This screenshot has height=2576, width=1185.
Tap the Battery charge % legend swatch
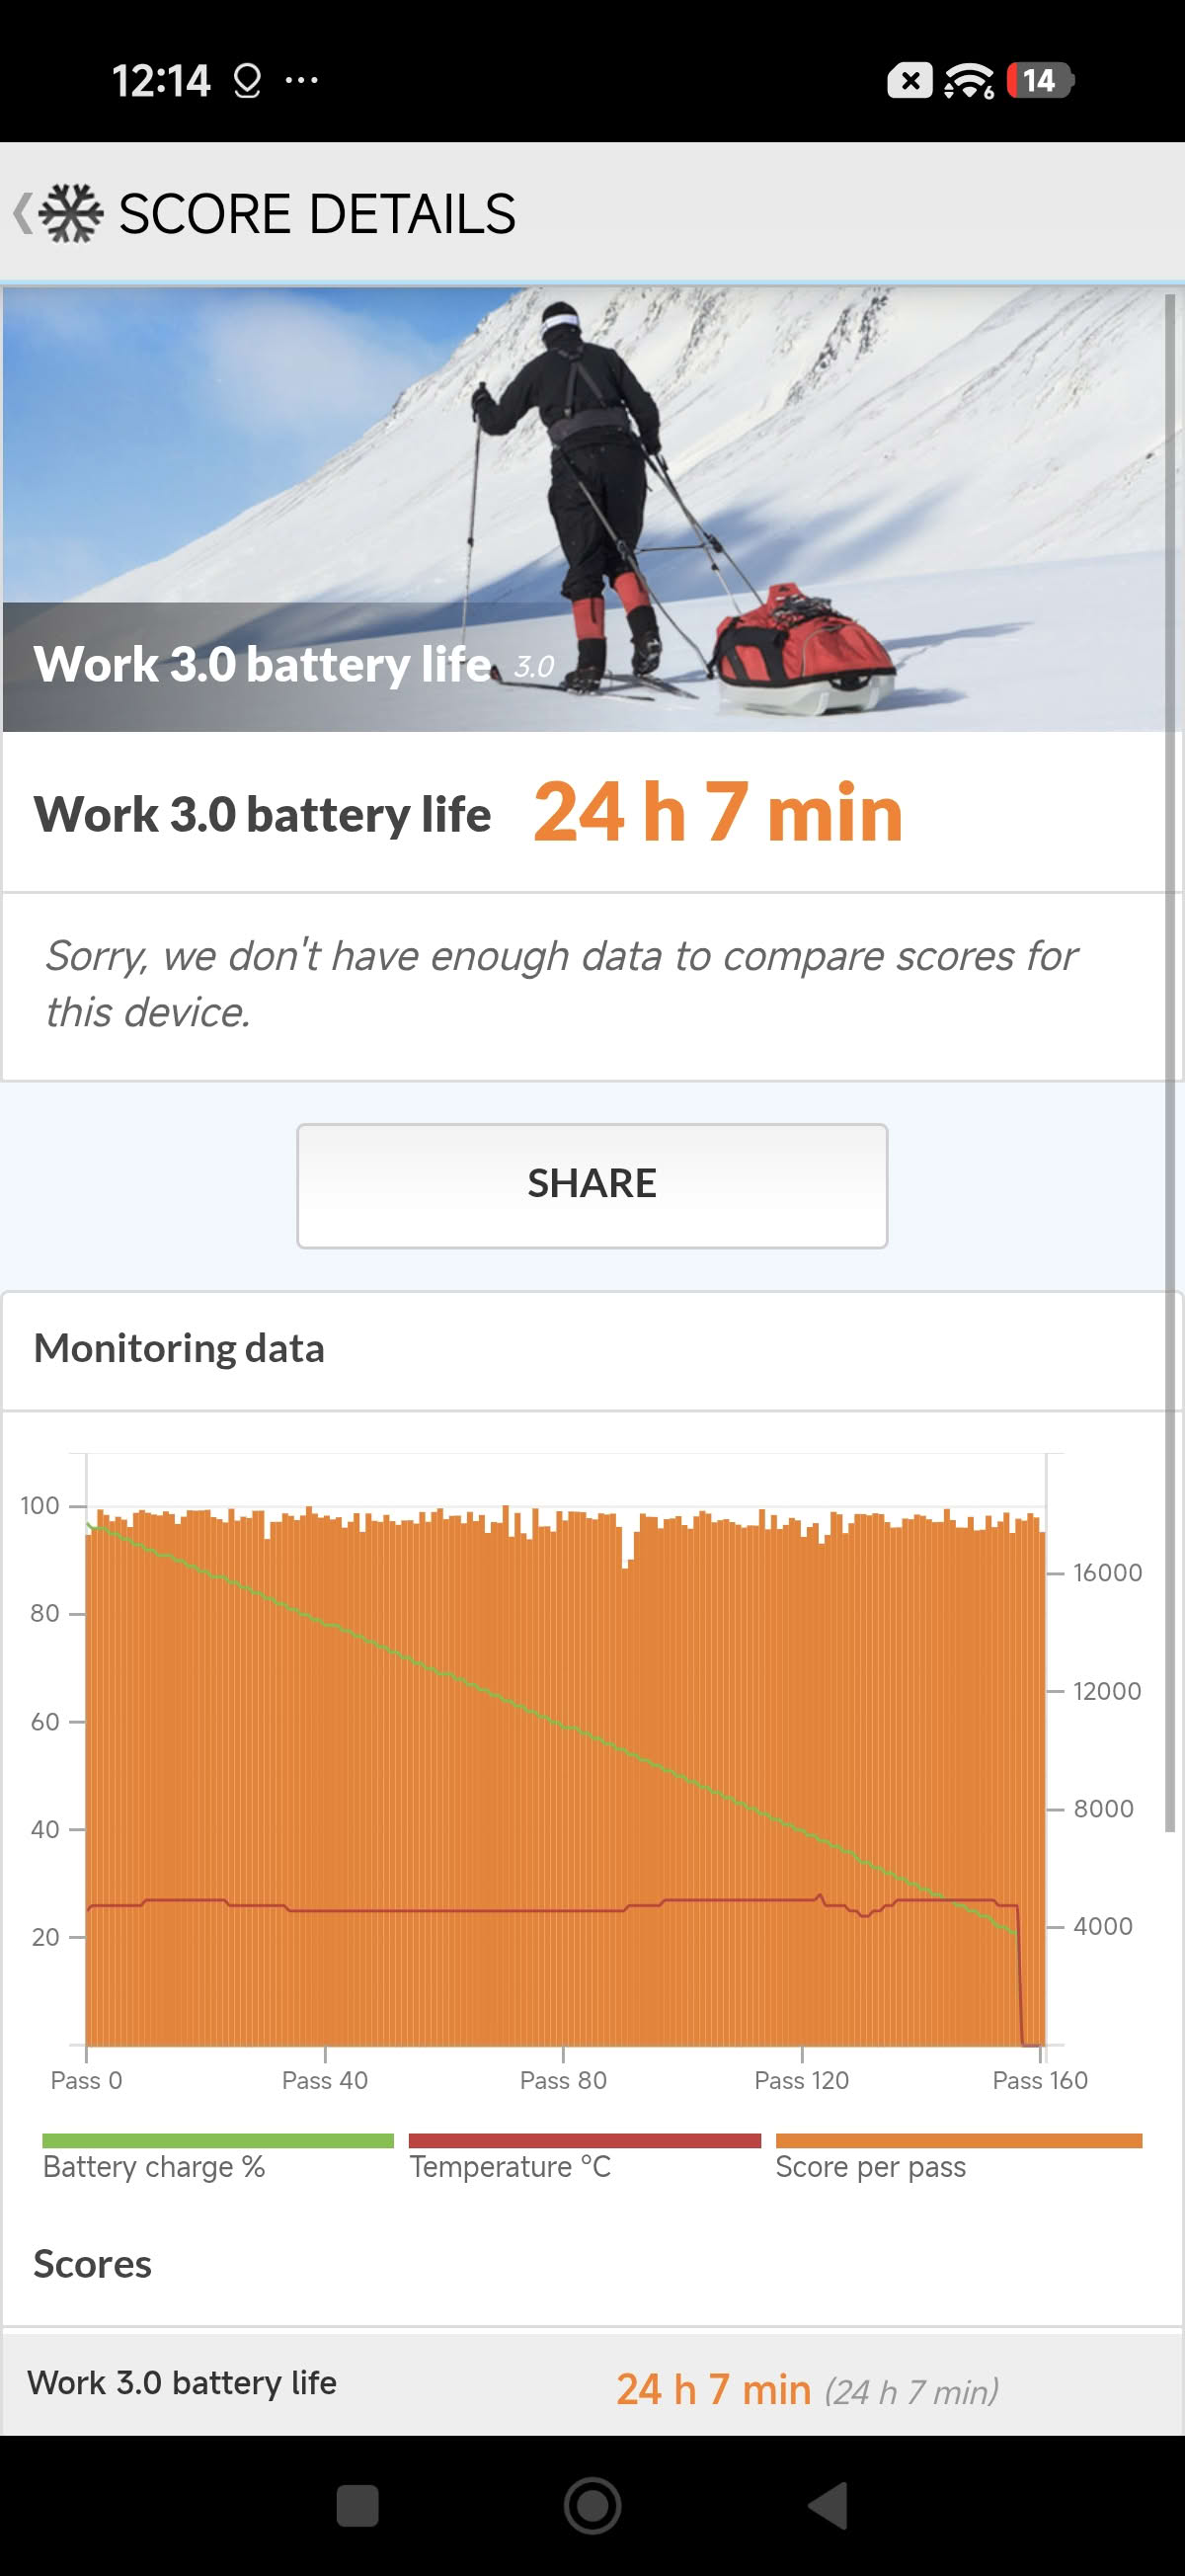(x=218, y=2140)
